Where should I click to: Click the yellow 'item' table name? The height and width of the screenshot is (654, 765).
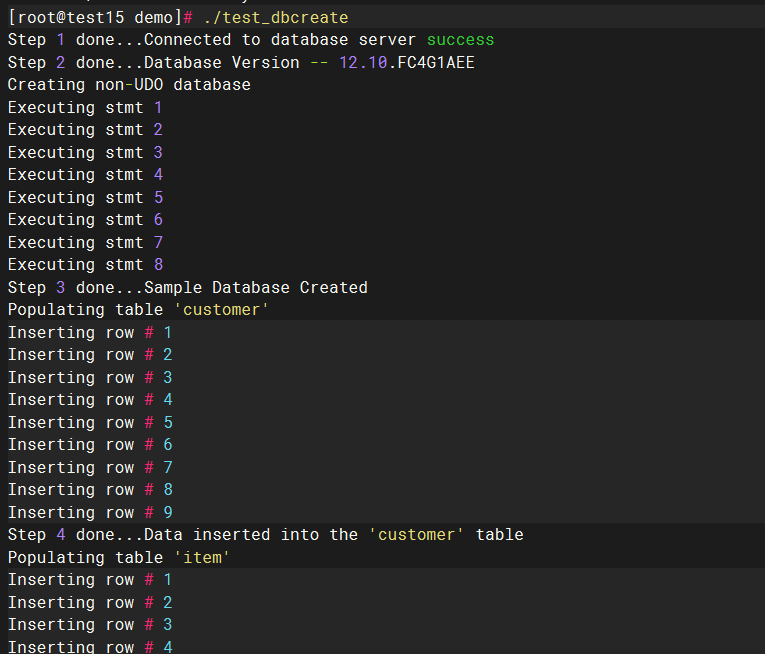click(202, 557)
